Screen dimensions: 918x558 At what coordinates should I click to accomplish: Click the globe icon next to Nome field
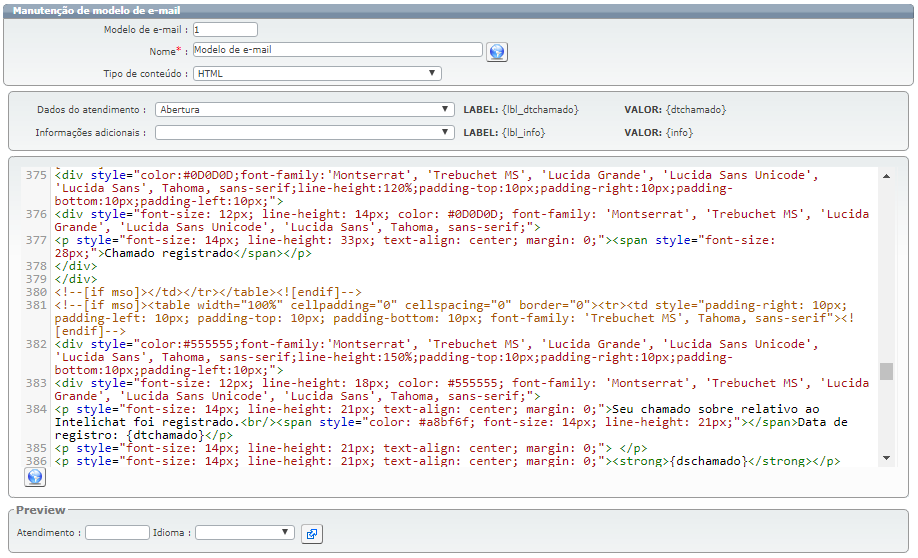(x=496, y=52)
